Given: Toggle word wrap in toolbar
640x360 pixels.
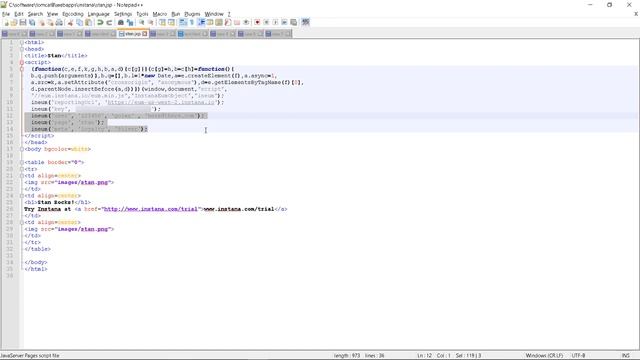Looking at the screenshot, I should pyautogui.click(x=183, y=22).
